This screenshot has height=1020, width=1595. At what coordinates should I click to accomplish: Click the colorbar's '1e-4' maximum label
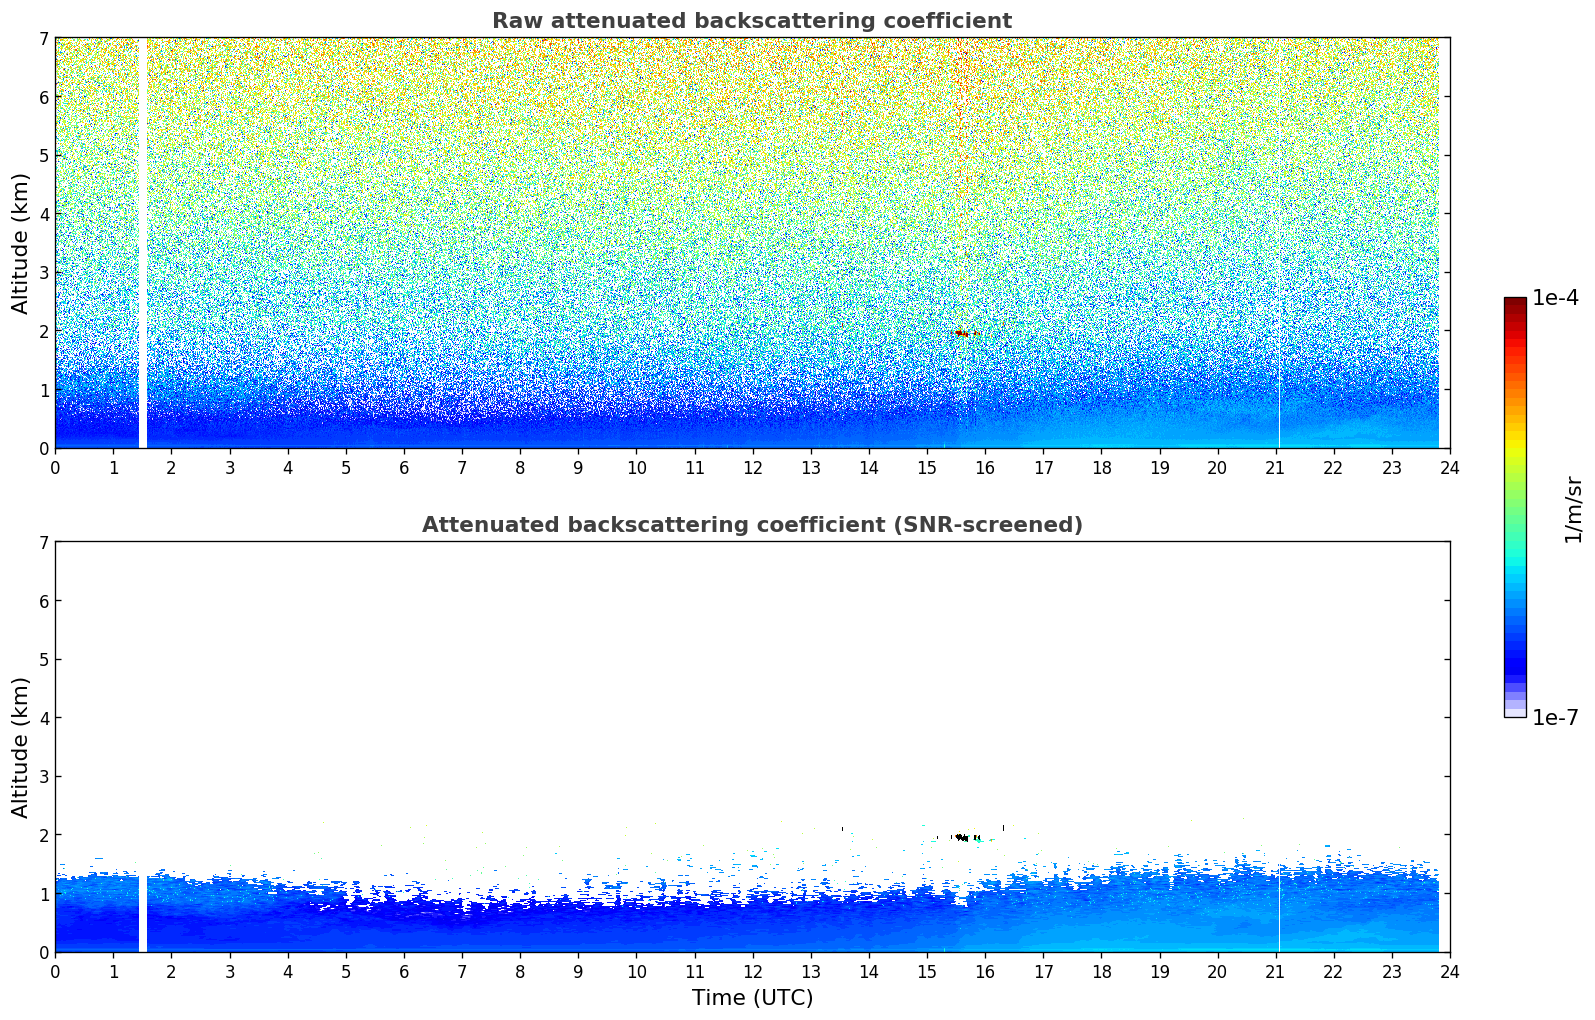1555,298
